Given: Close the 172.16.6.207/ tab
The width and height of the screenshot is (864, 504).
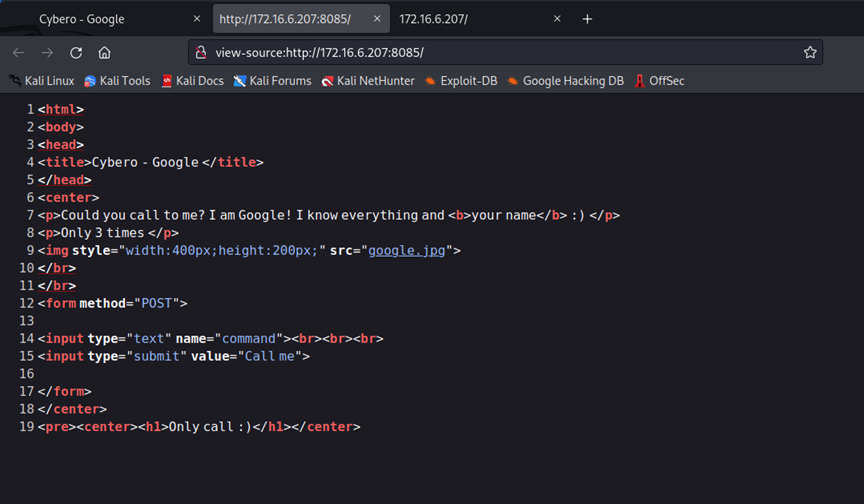Looking at the screenshot, I should click(x=557, y=19).
